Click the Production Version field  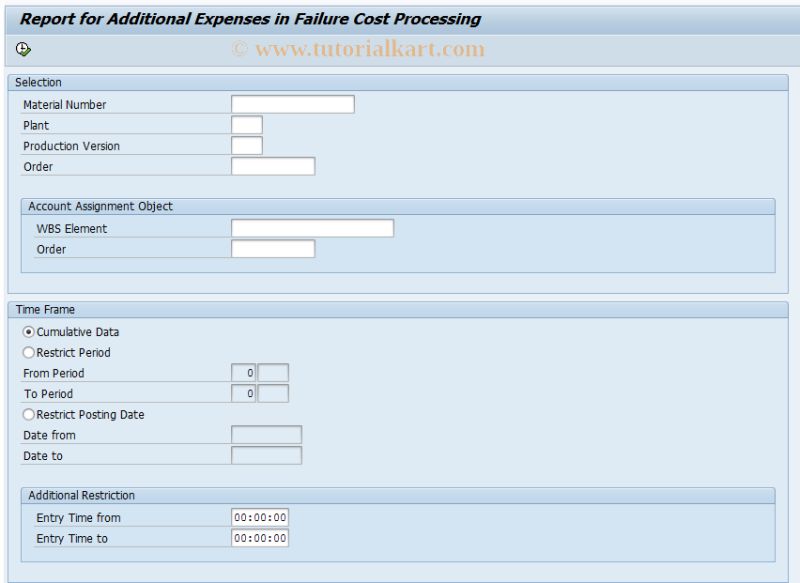pos(245,145)
